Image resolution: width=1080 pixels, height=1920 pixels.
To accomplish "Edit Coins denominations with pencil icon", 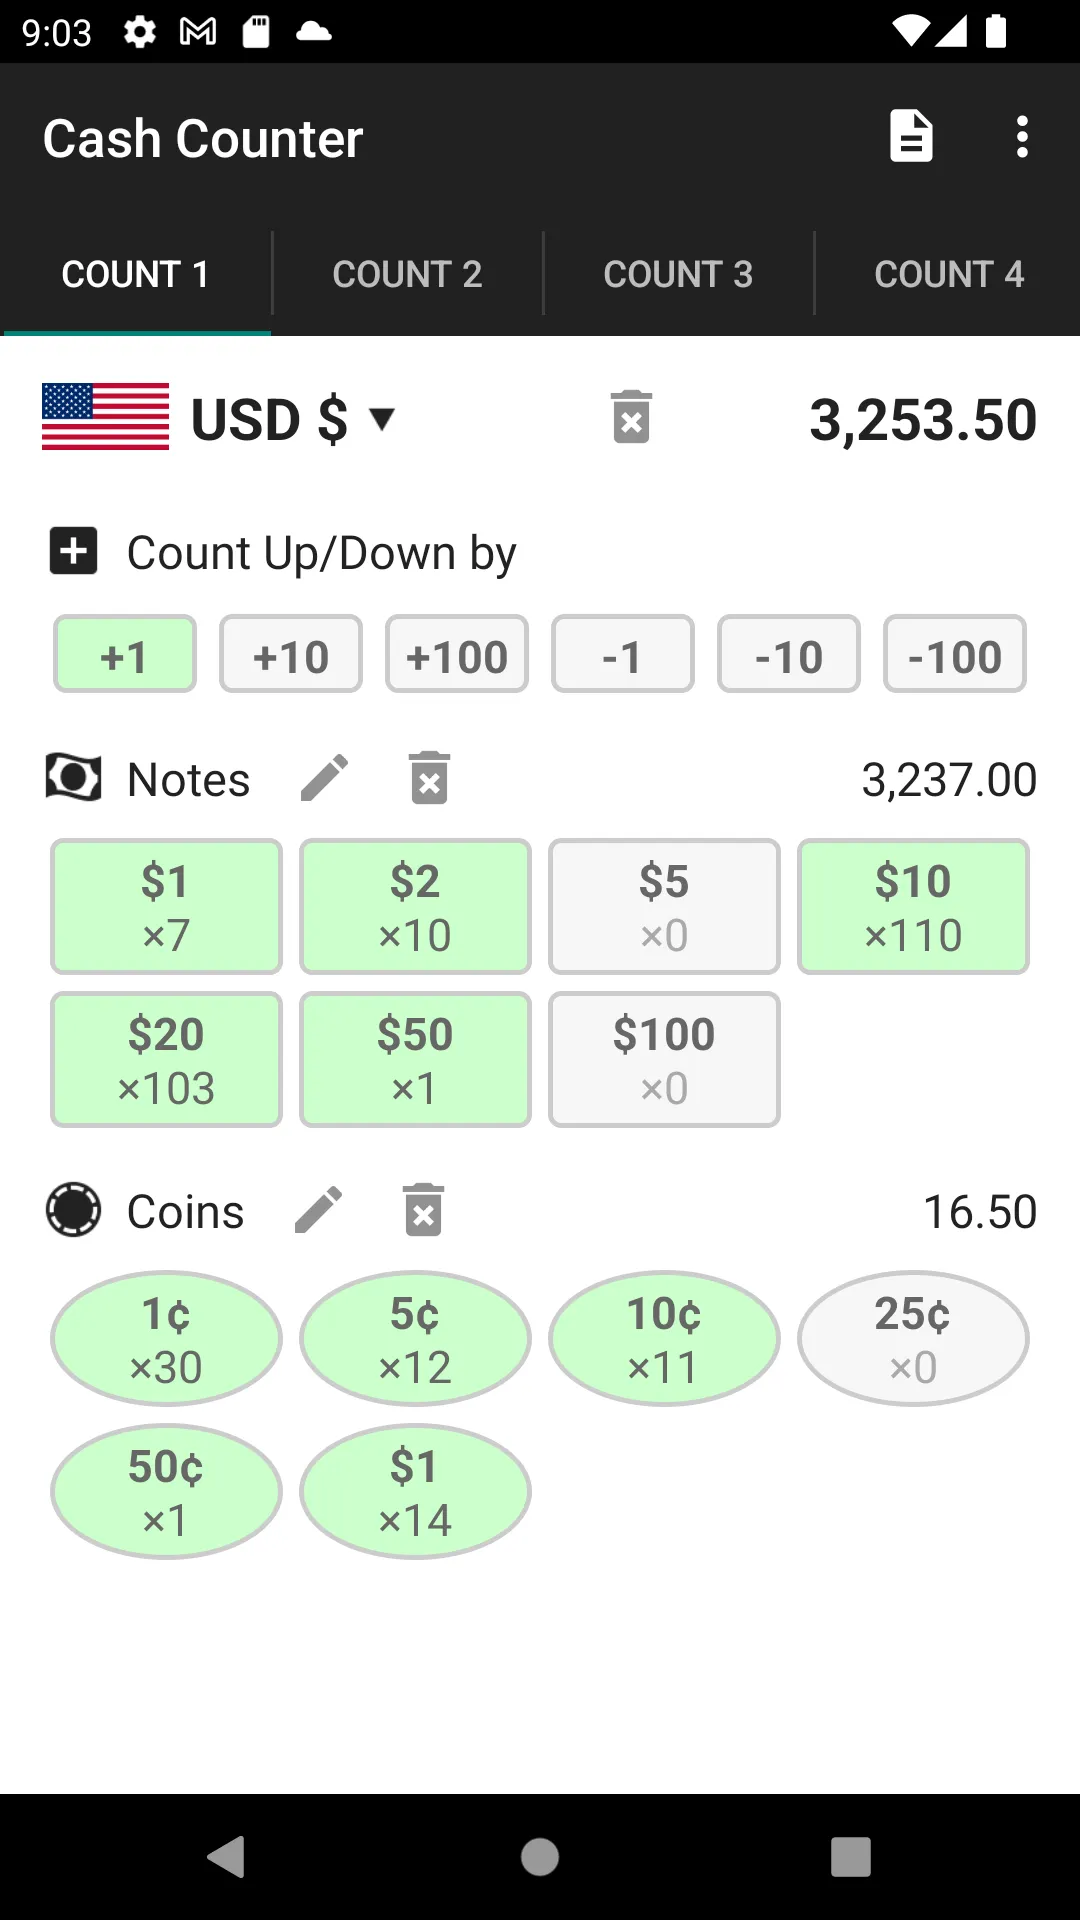I will (319, 1210).
